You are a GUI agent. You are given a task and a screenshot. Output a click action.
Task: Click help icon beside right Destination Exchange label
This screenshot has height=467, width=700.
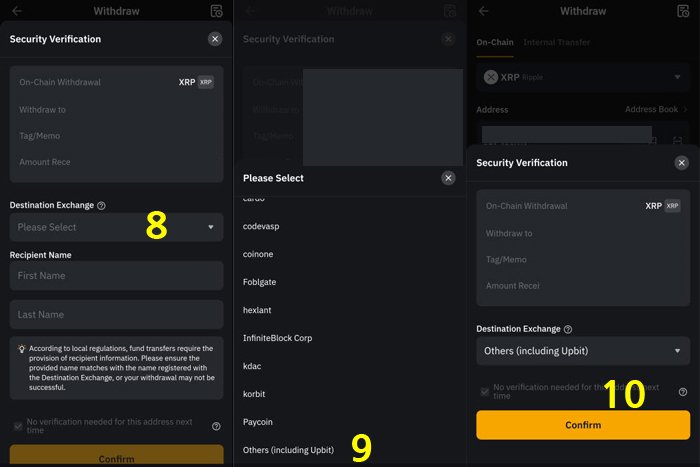[x=568, y=329]
